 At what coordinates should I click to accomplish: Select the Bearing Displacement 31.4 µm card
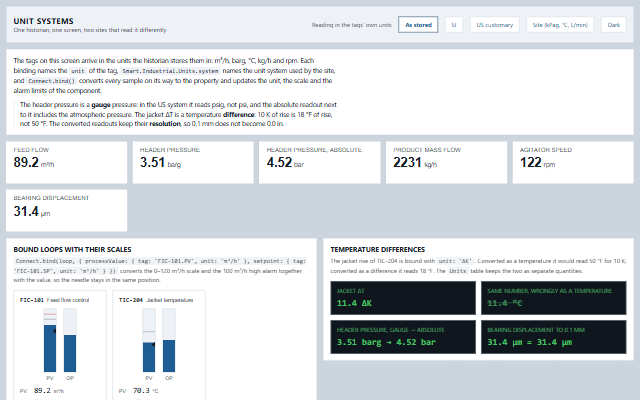coord(67,210)
